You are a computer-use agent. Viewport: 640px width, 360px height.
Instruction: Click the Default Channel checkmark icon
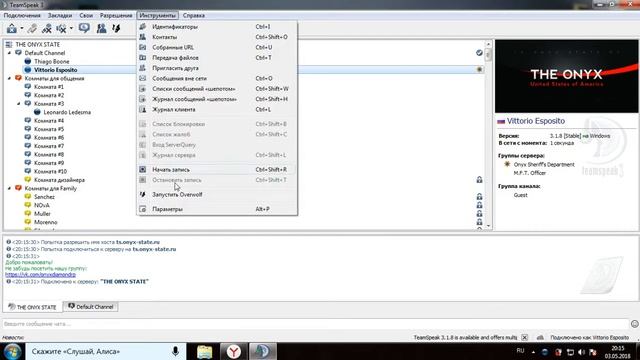point(479,53)
